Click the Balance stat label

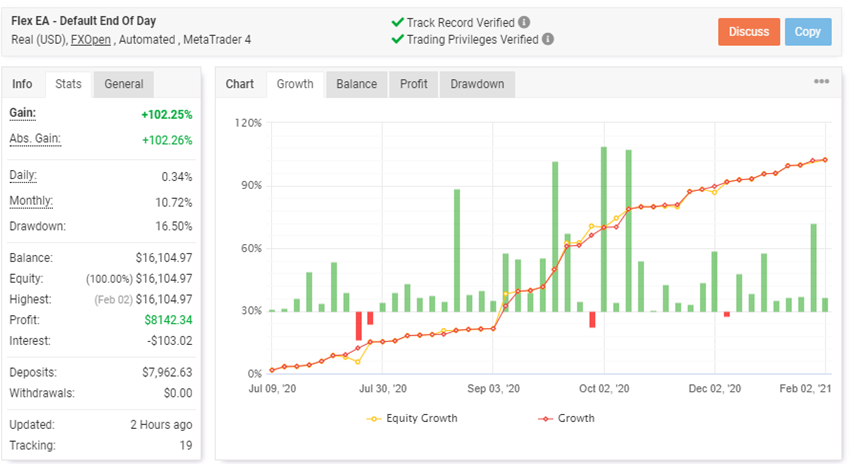pyautogui.click(x=31, y=258)
